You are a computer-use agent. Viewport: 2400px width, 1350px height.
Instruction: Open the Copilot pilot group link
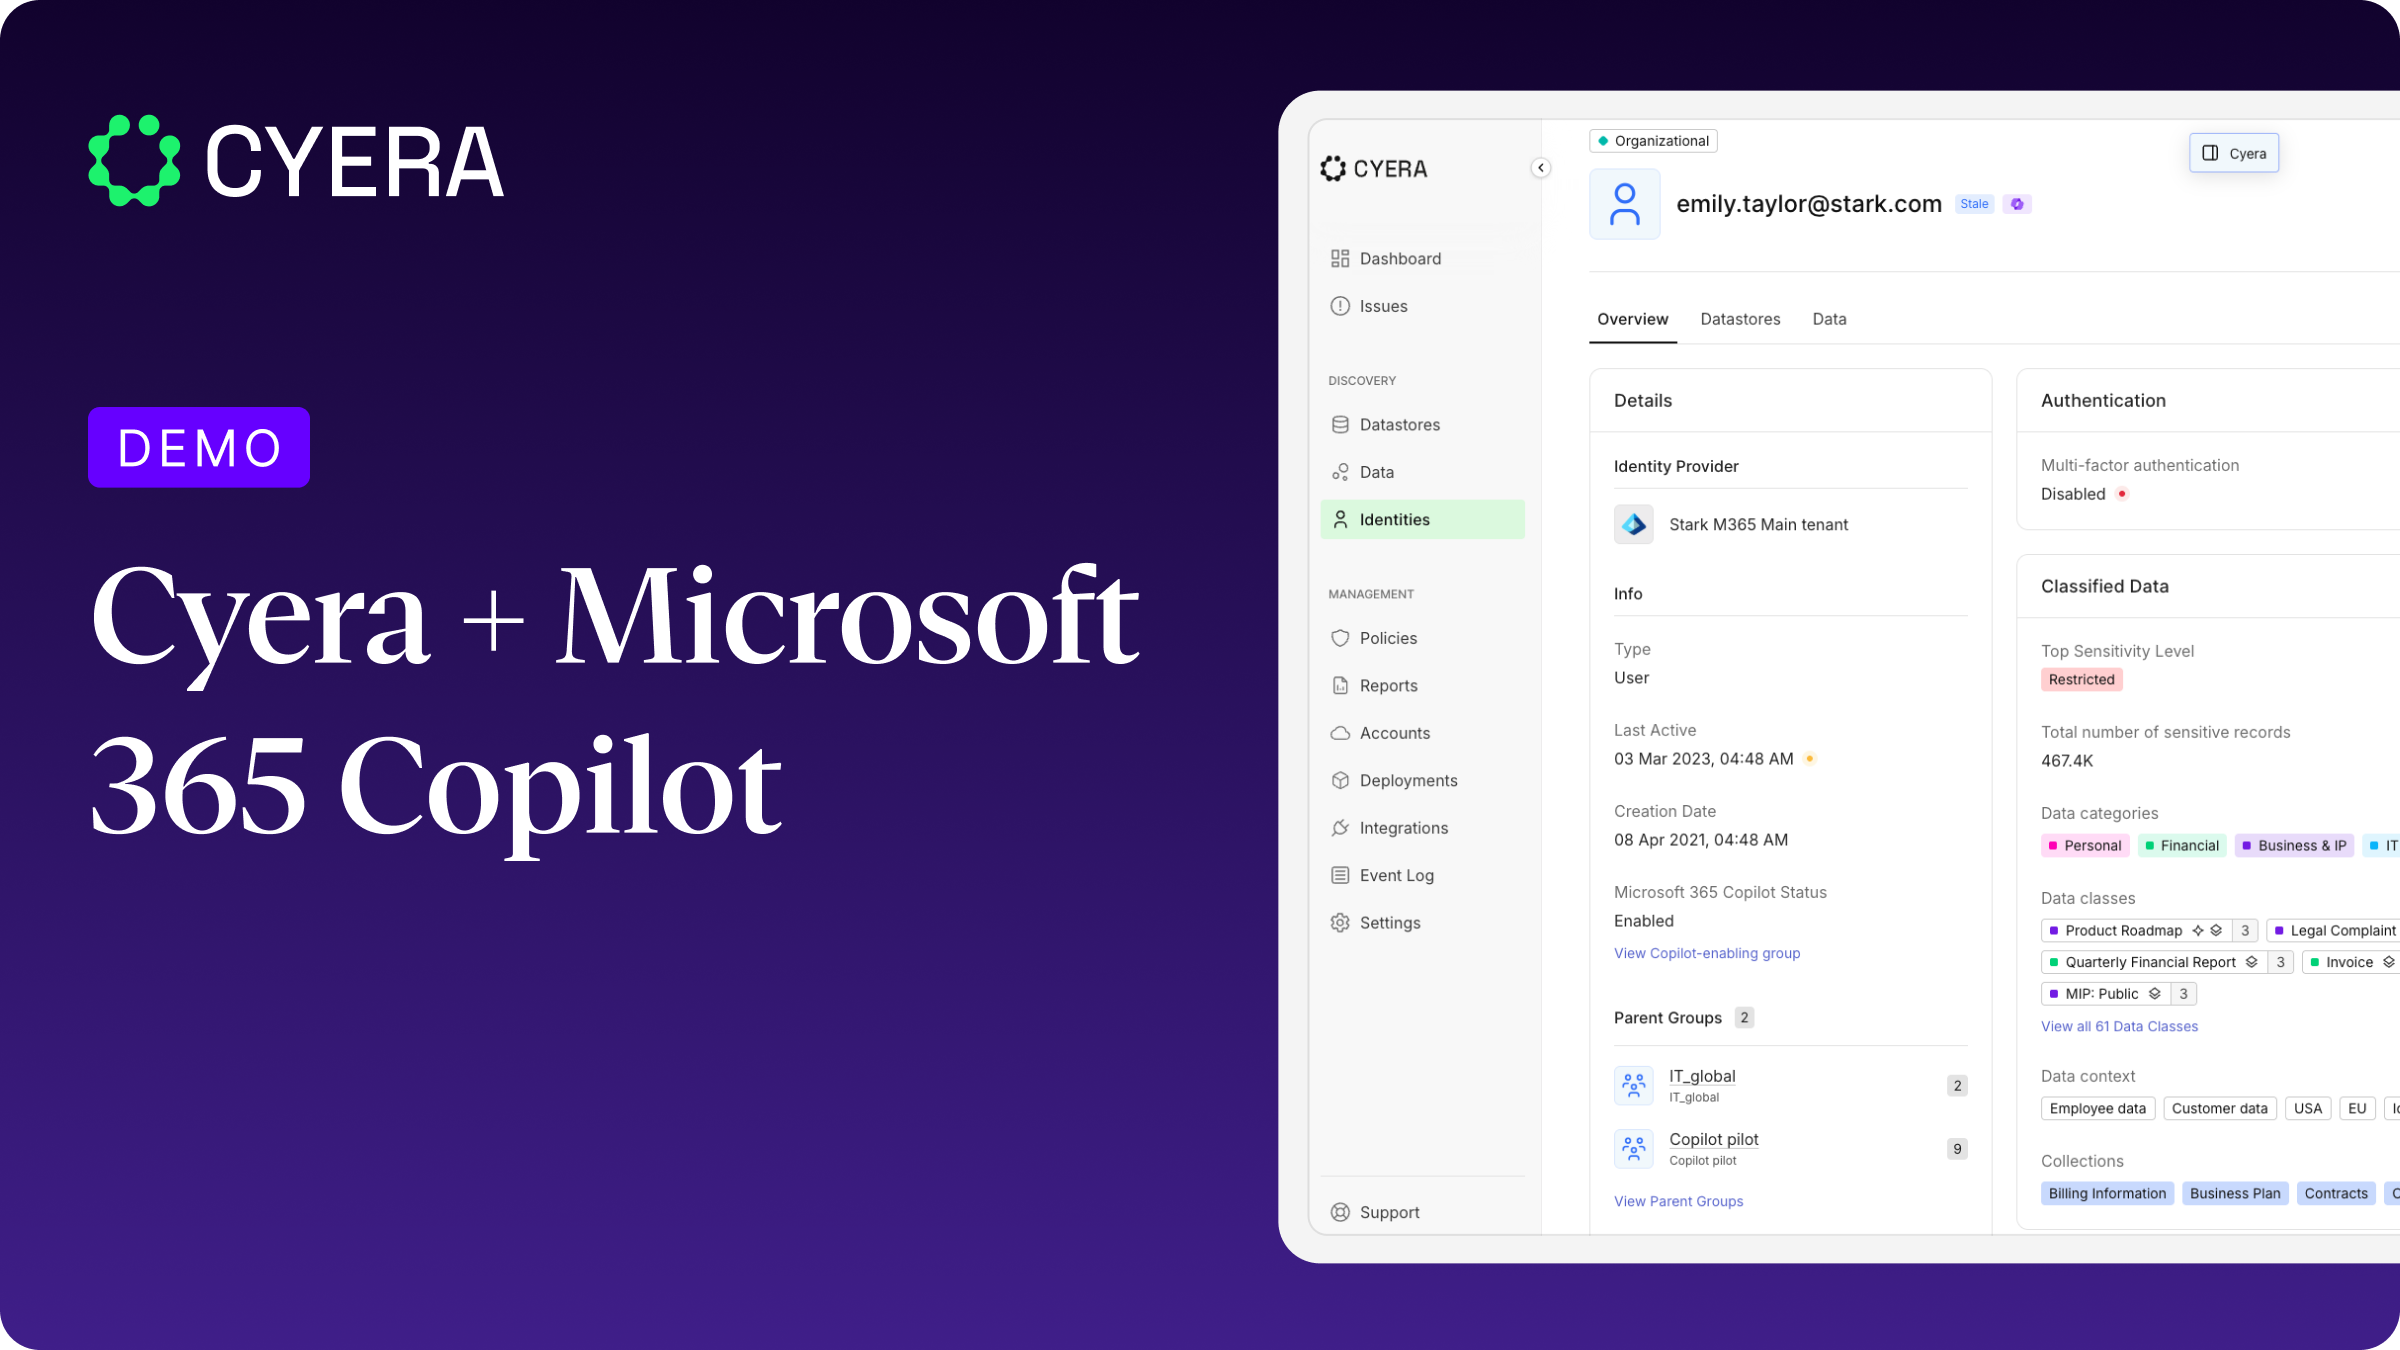pos(1714,1139)
